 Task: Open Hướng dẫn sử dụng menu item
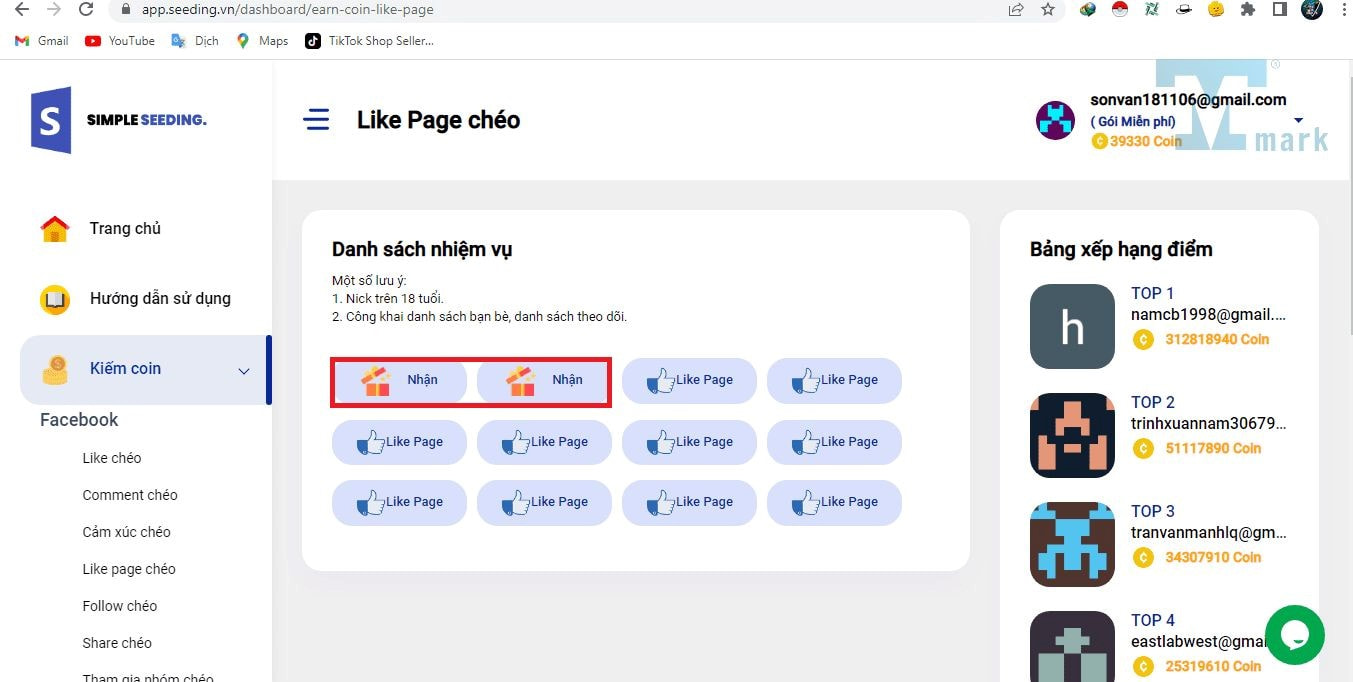pos(160,299)
